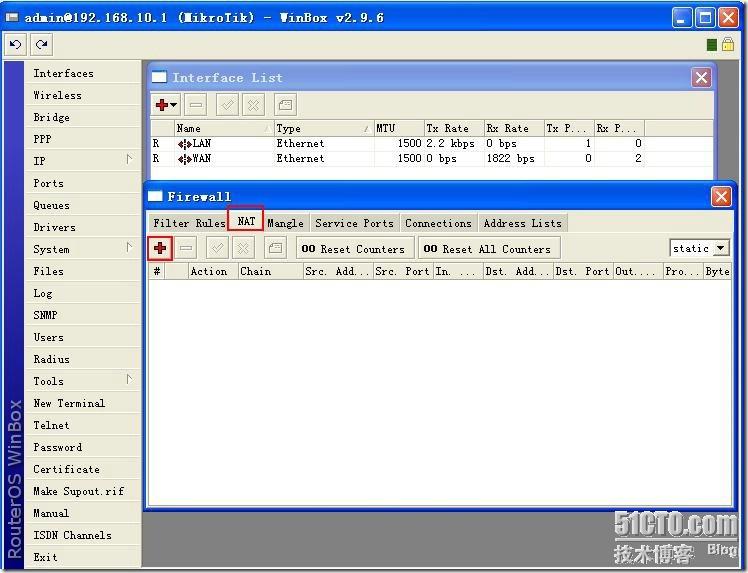
Task: Switch to the Filter Rules tab
Action: [189, 223]
